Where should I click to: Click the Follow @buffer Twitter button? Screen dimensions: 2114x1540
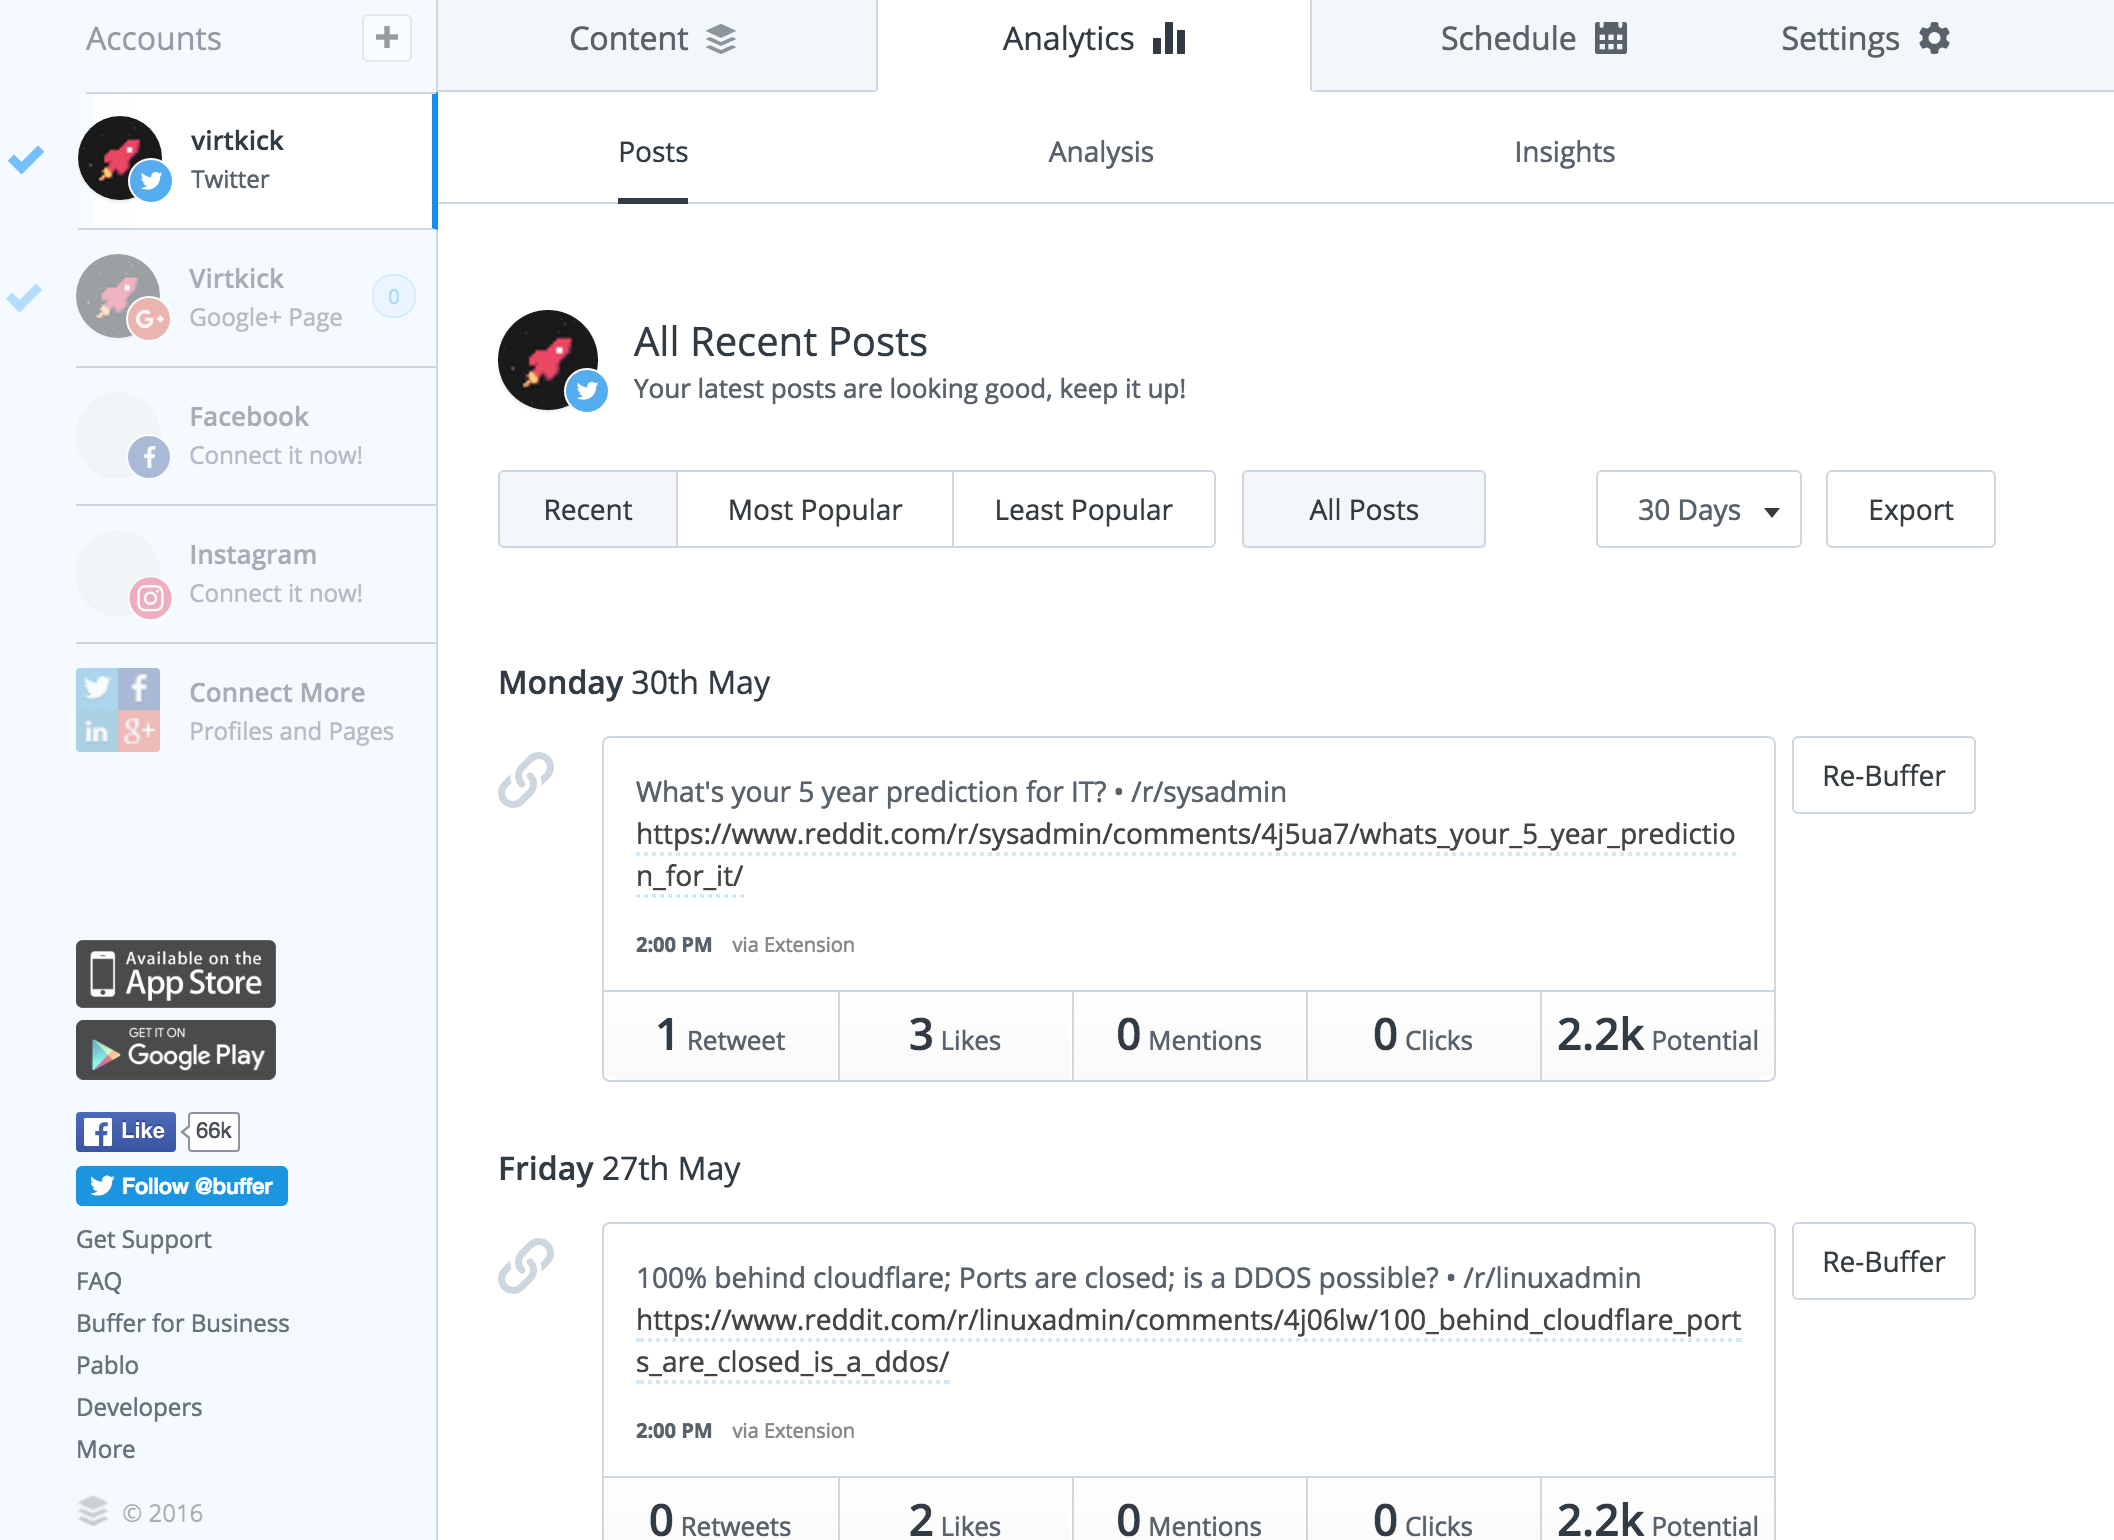click(x=182, y=1186)
